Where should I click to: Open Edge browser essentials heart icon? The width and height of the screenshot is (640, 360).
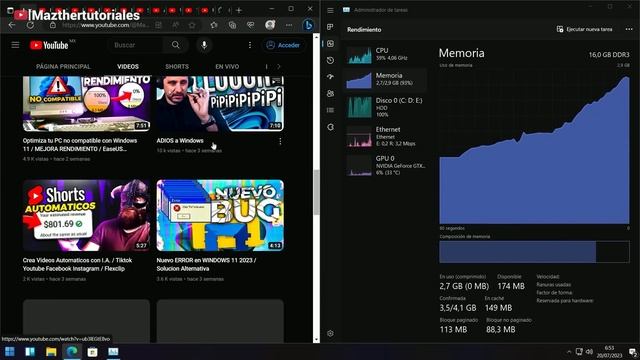click(251, 25)
